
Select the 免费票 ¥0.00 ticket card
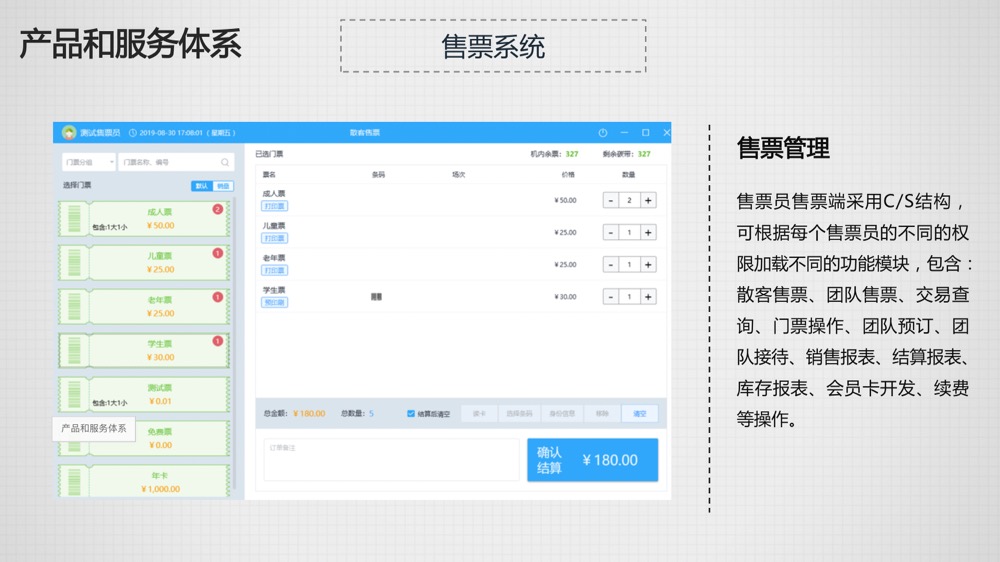coord(144,438)
